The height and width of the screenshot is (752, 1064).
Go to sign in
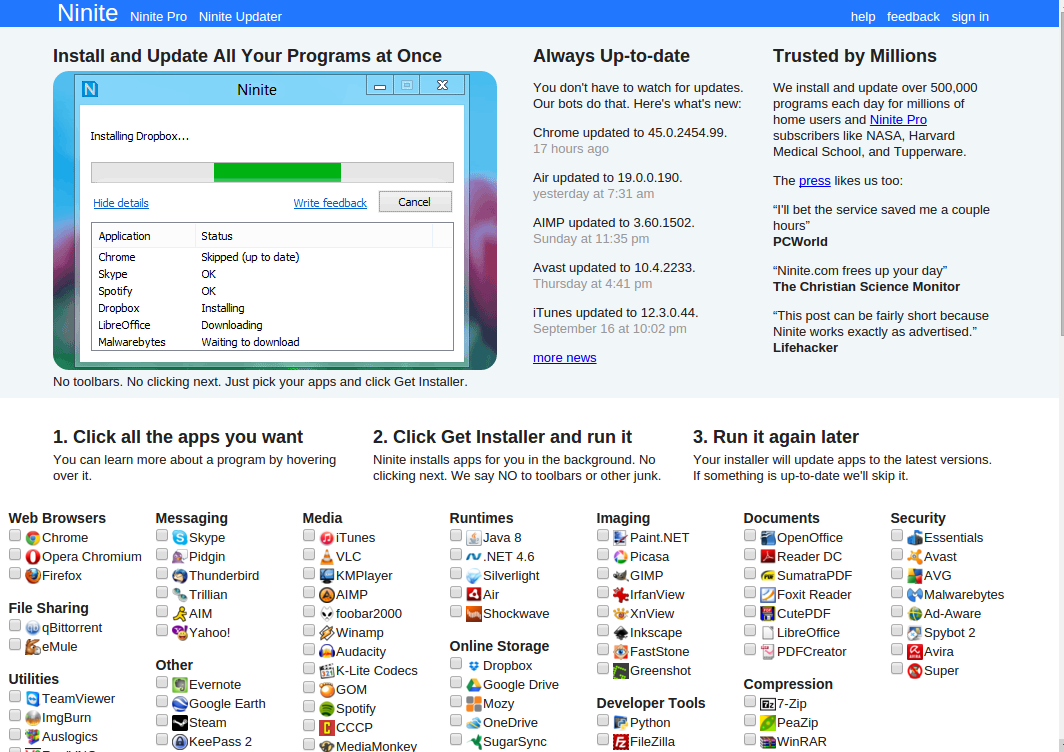click(x=970, y=17)
